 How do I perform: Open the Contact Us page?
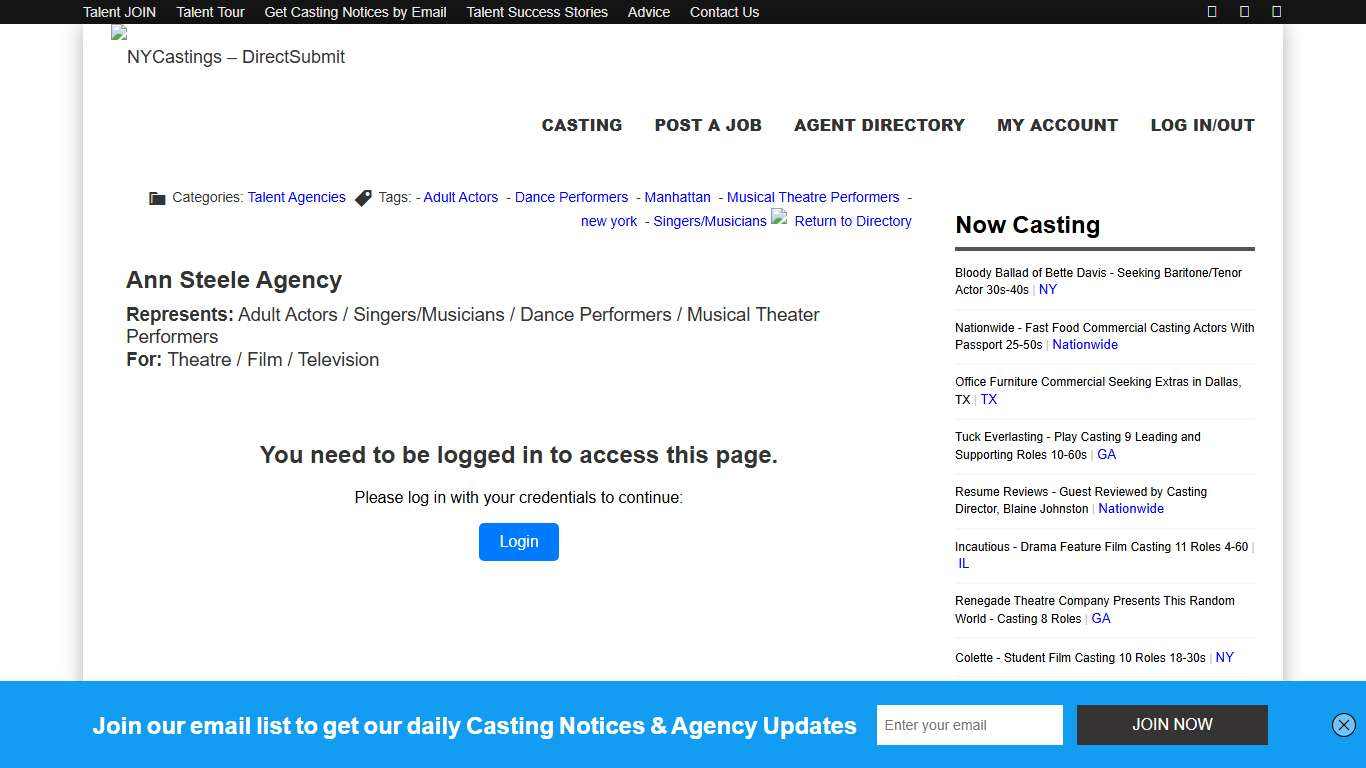tap(724, 11)
